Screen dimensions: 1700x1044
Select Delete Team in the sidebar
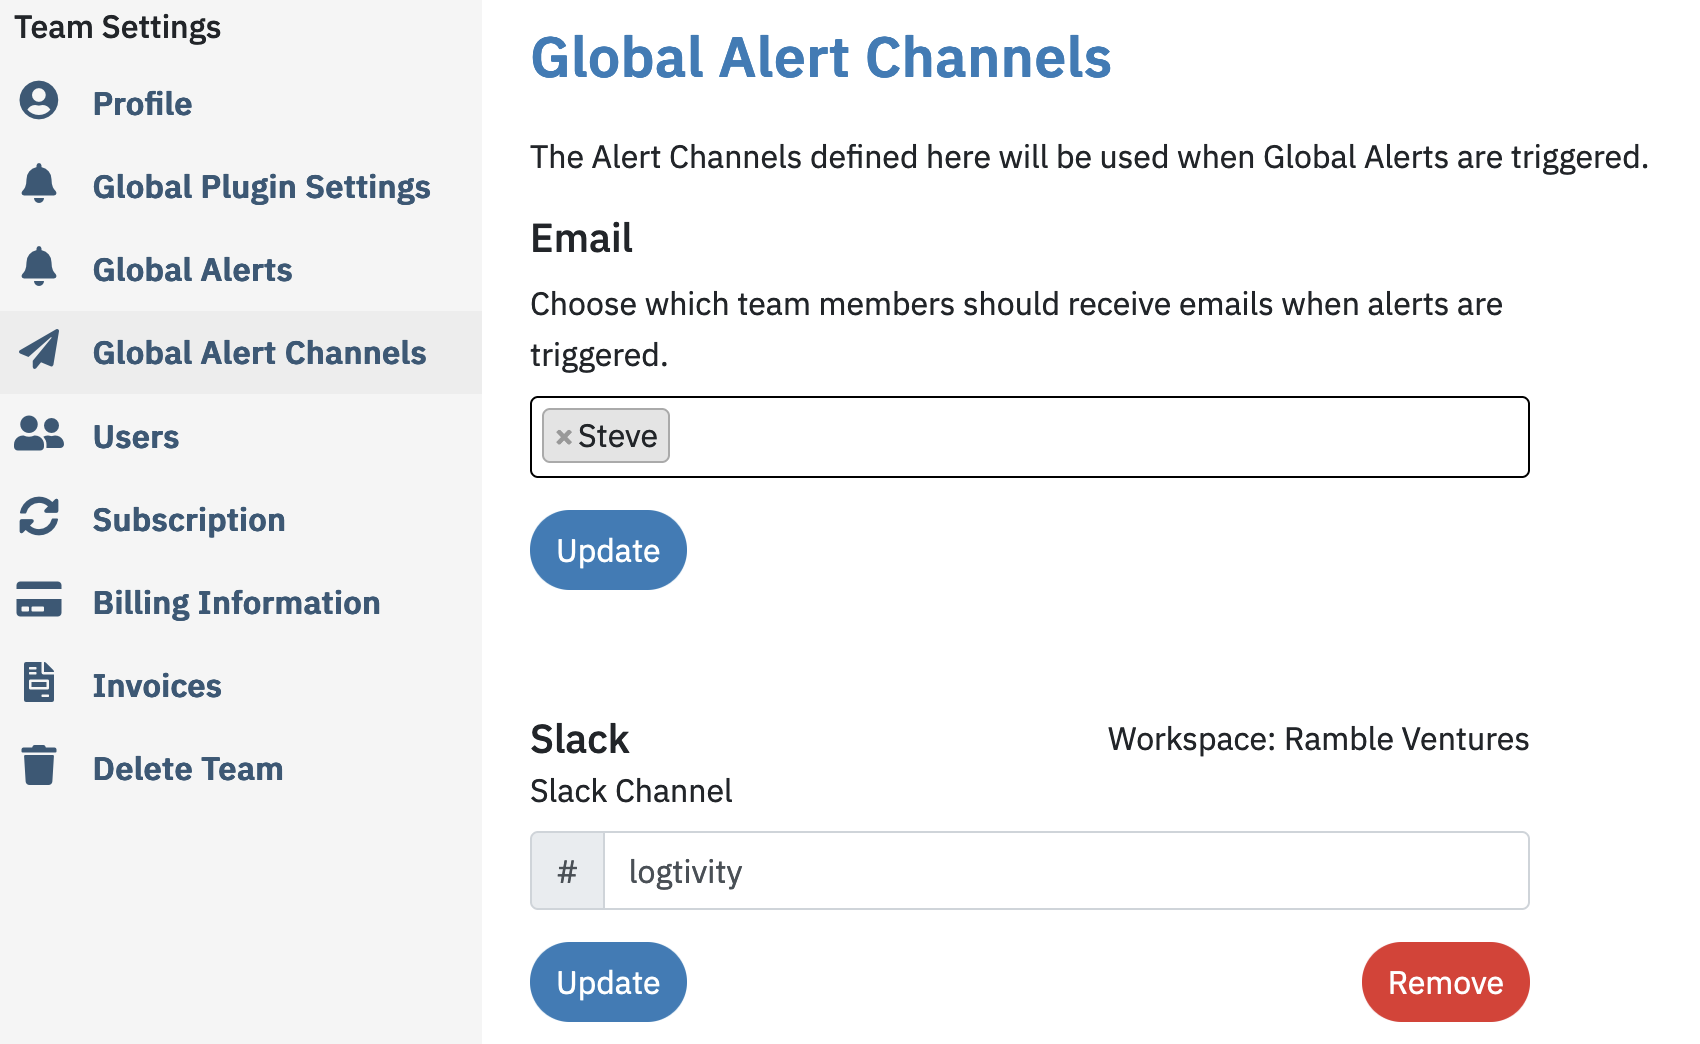[187, 767]
